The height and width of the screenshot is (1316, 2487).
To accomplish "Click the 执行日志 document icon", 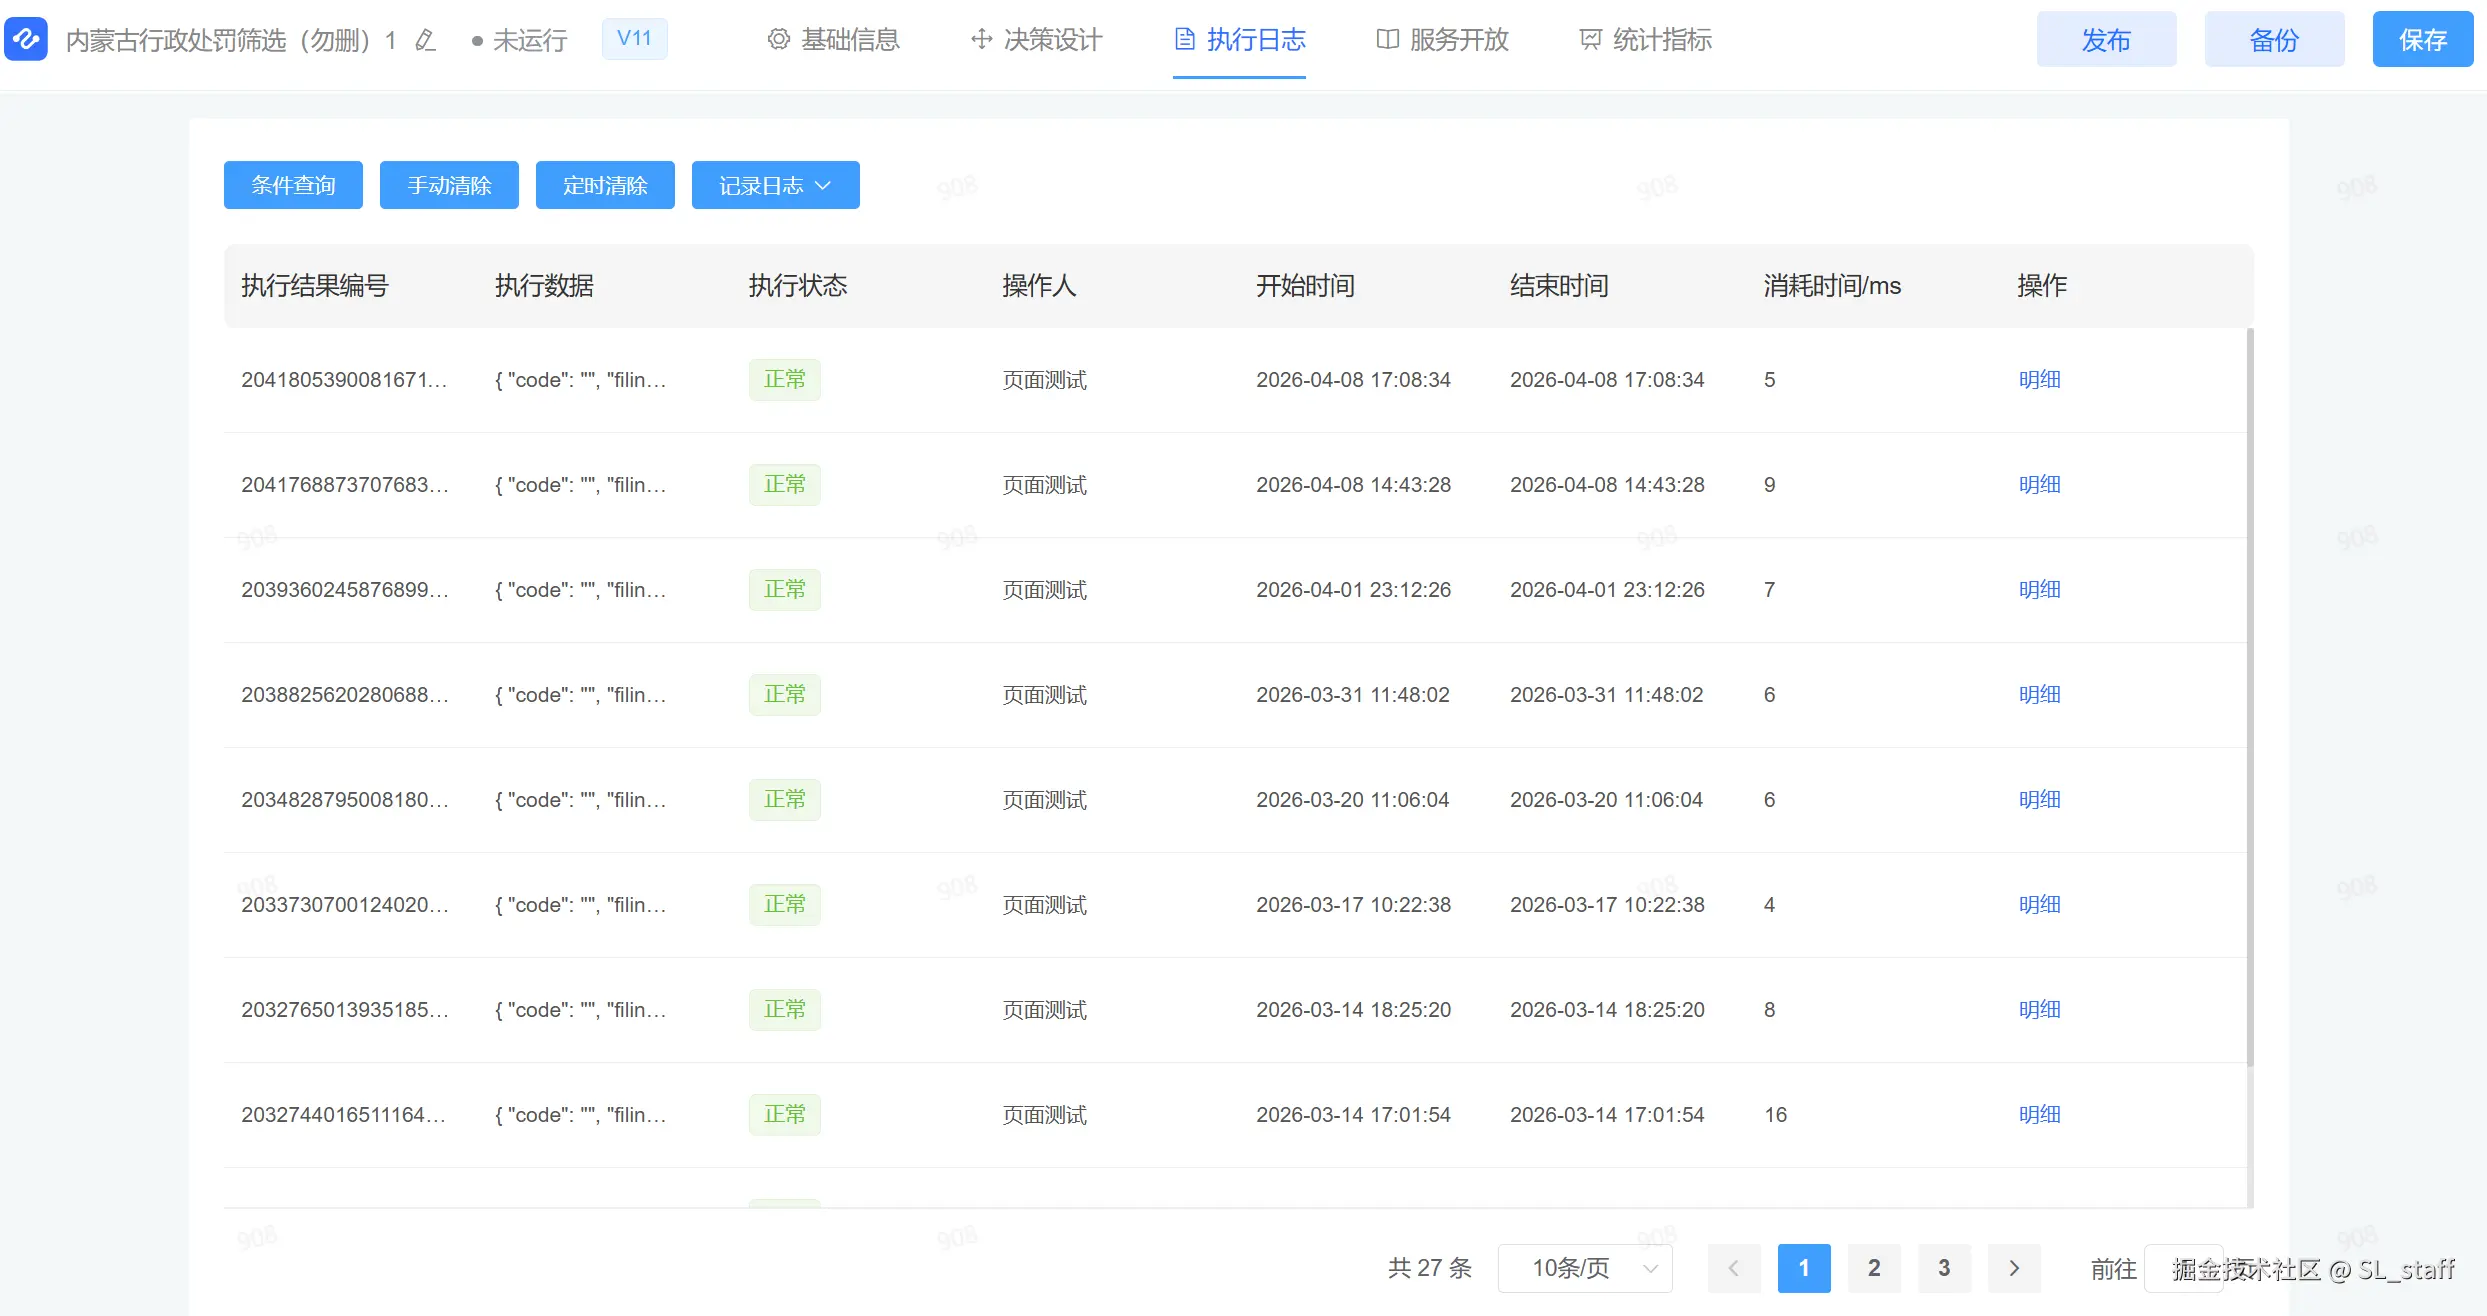I will point(1185,39).
